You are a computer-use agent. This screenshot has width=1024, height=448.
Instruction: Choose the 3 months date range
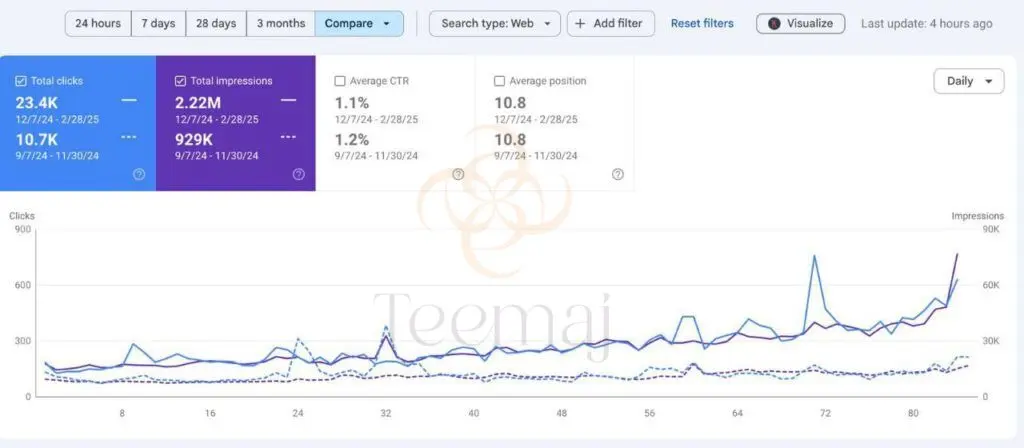tap(280, 23)
